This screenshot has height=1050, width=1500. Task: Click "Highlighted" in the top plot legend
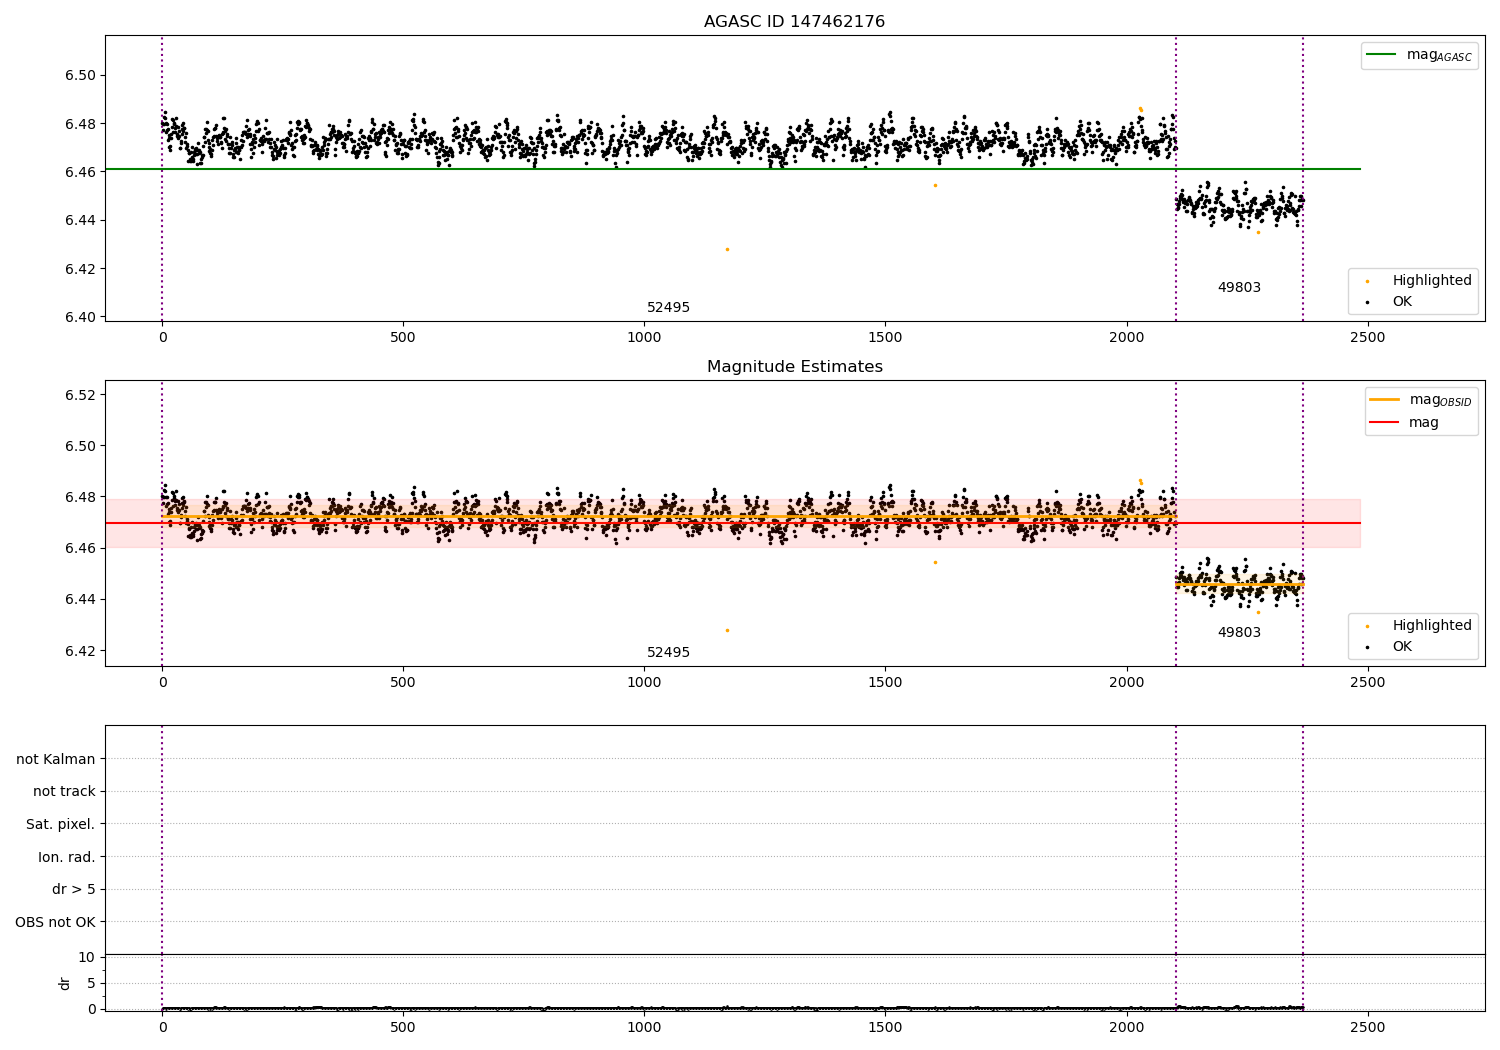click(1431, 281)
